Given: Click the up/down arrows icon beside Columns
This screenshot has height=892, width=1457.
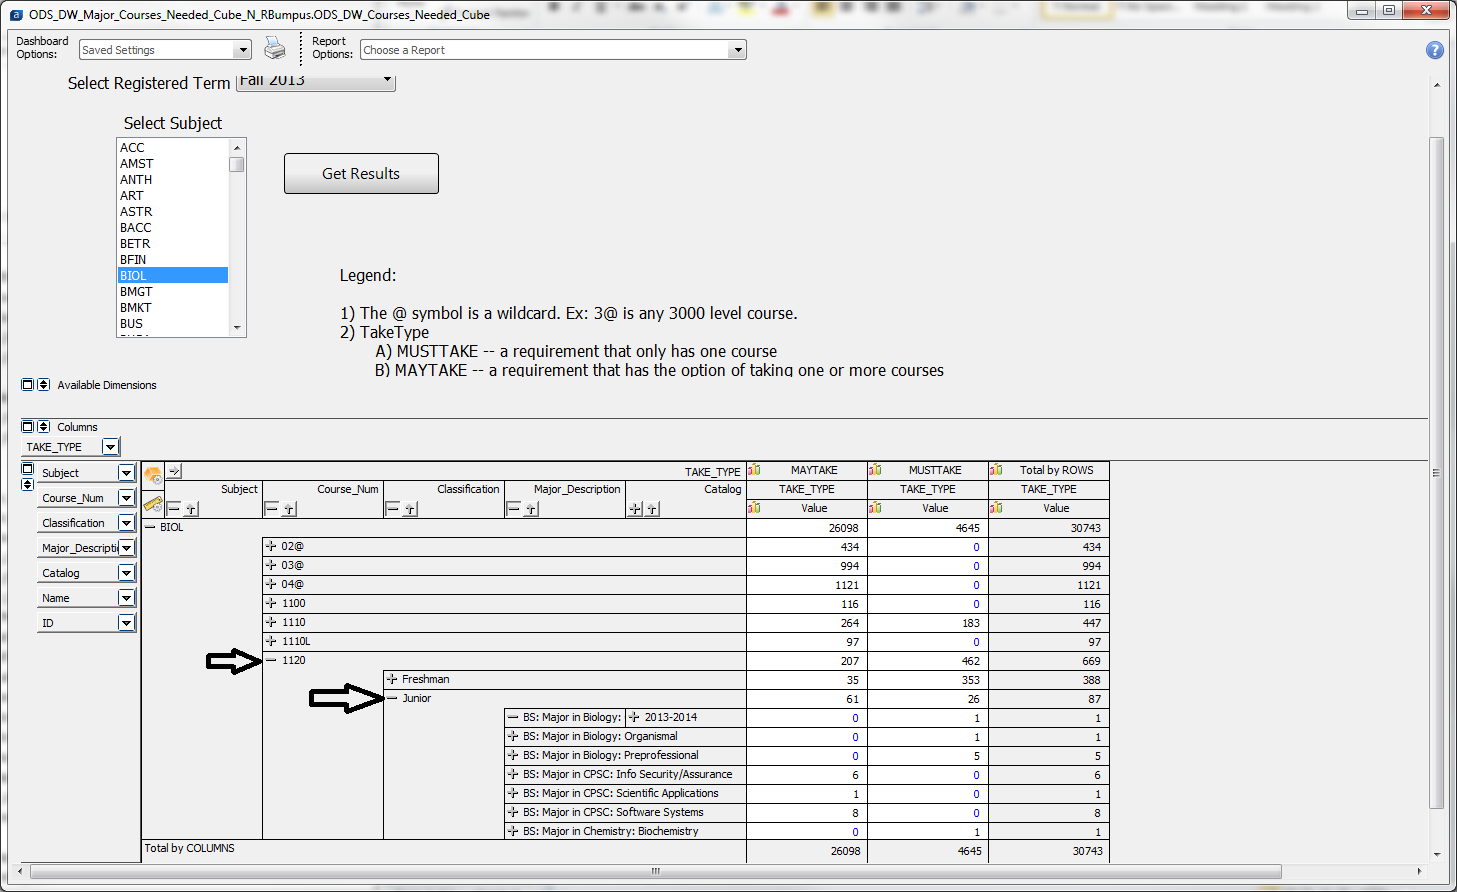Looking at the screenshot, I should point(43,426).
